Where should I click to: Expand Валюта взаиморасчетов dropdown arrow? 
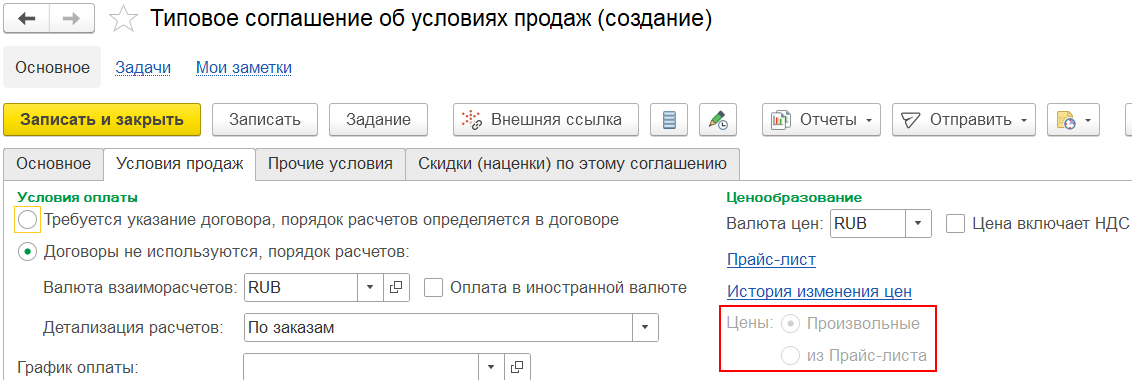tap(370, 288)
